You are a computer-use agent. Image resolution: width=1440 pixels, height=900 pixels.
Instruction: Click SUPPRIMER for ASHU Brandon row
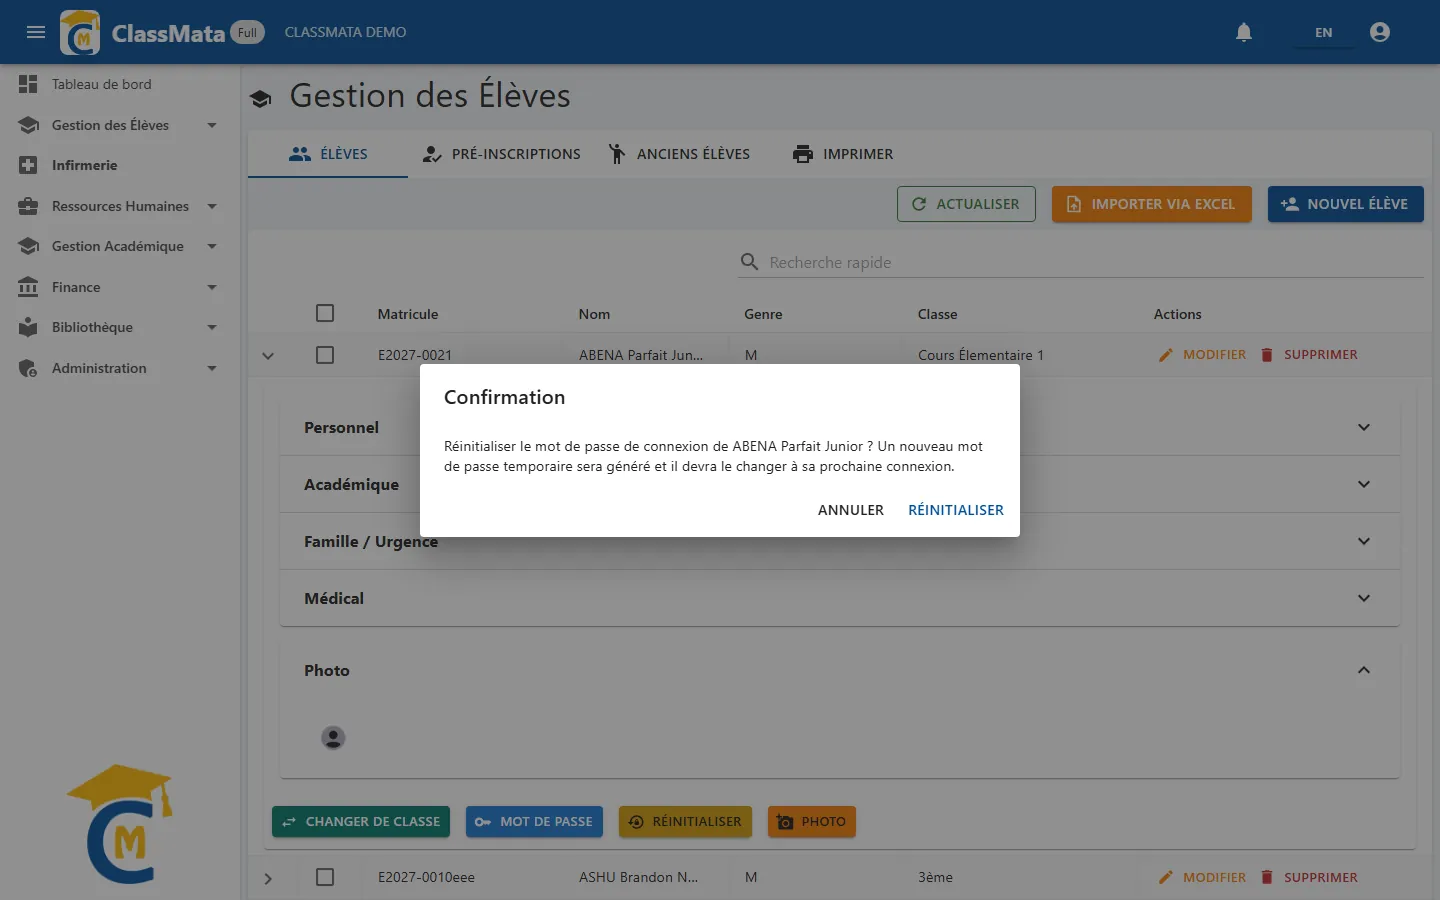(x=1308, y=877)
